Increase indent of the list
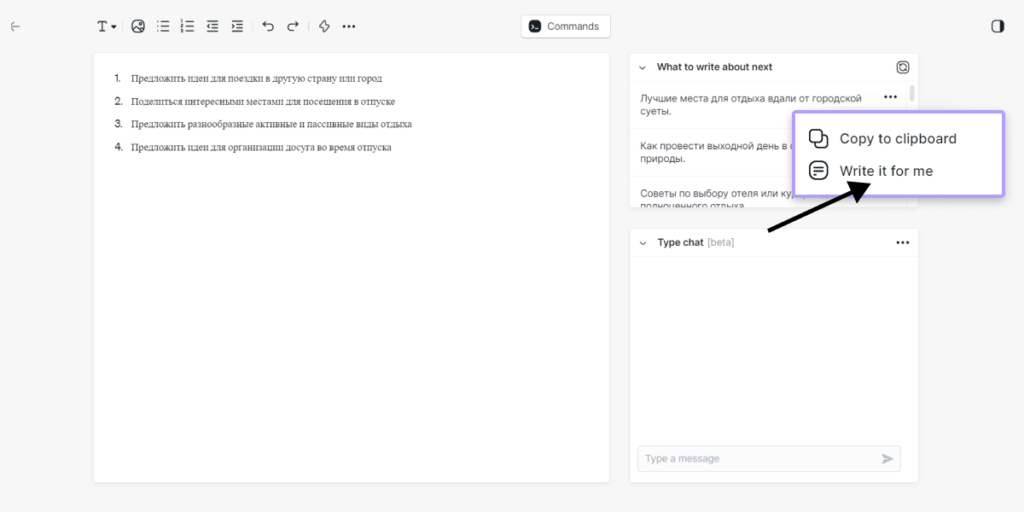 click(x=237, y=27)
